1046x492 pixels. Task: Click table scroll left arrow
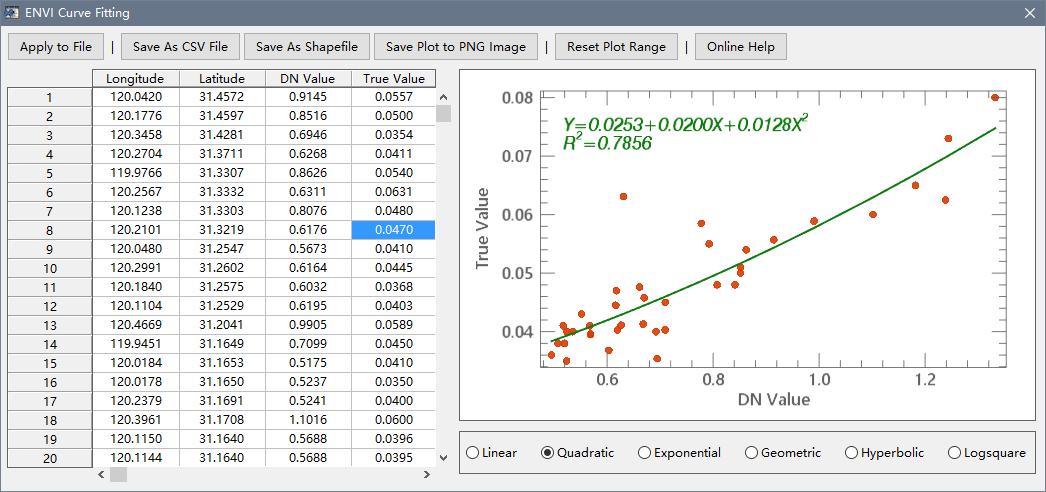pos(101,475)
